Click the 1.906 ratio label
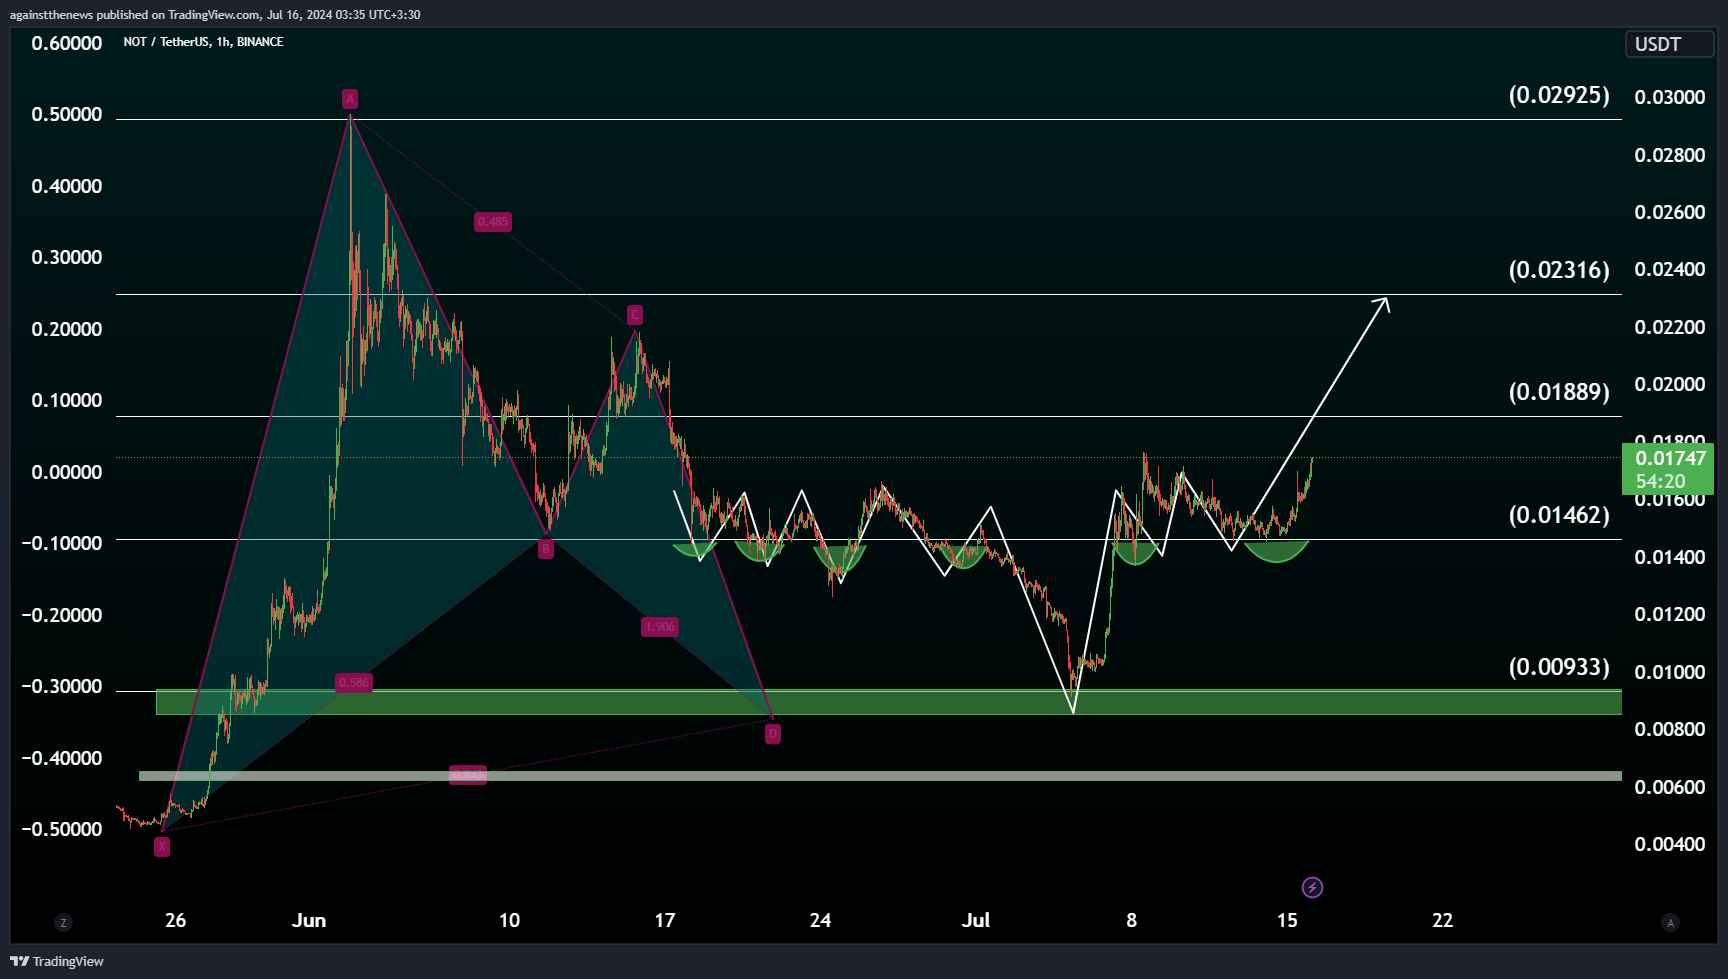Screen dimensions: 1728x979 pos(660,627)
